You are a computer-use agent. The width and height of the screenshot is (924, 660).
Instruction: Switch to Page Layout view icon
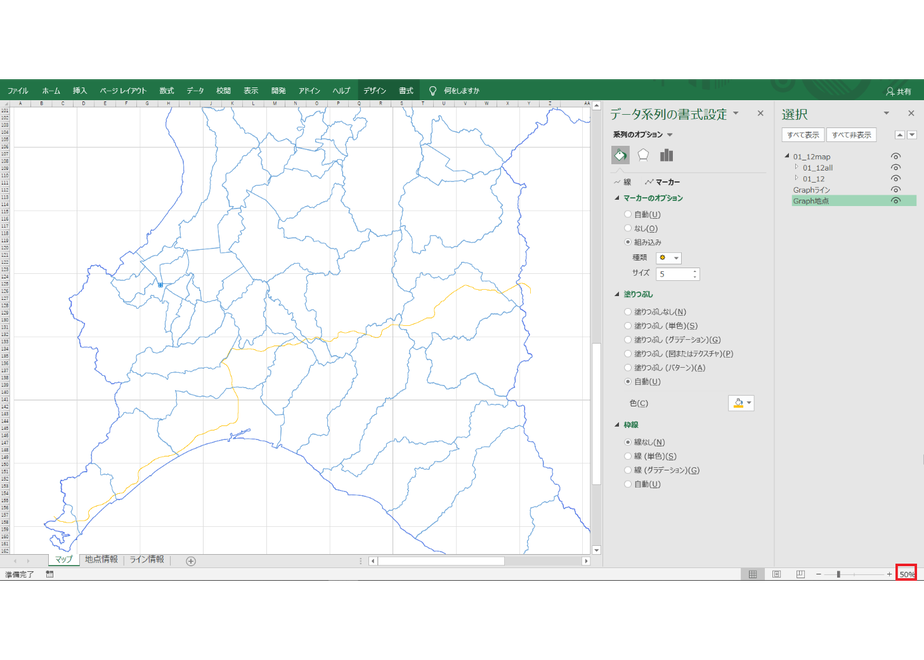click(777, 574)
